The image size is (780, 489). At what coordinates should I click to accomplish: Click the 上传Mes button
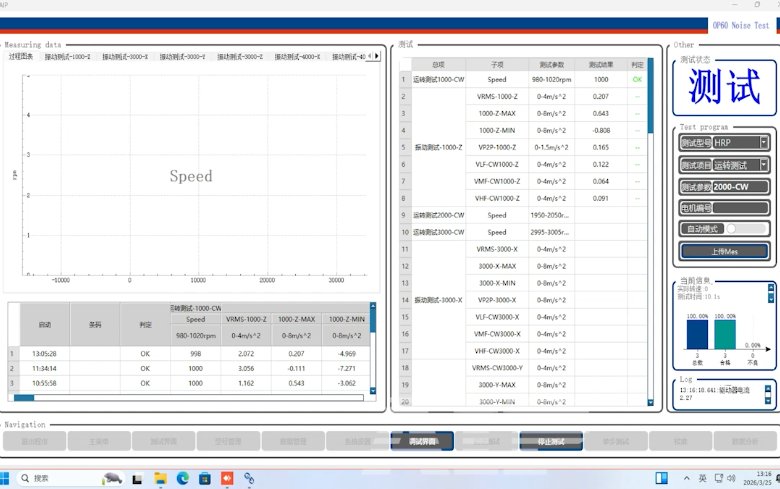(724, 251)
